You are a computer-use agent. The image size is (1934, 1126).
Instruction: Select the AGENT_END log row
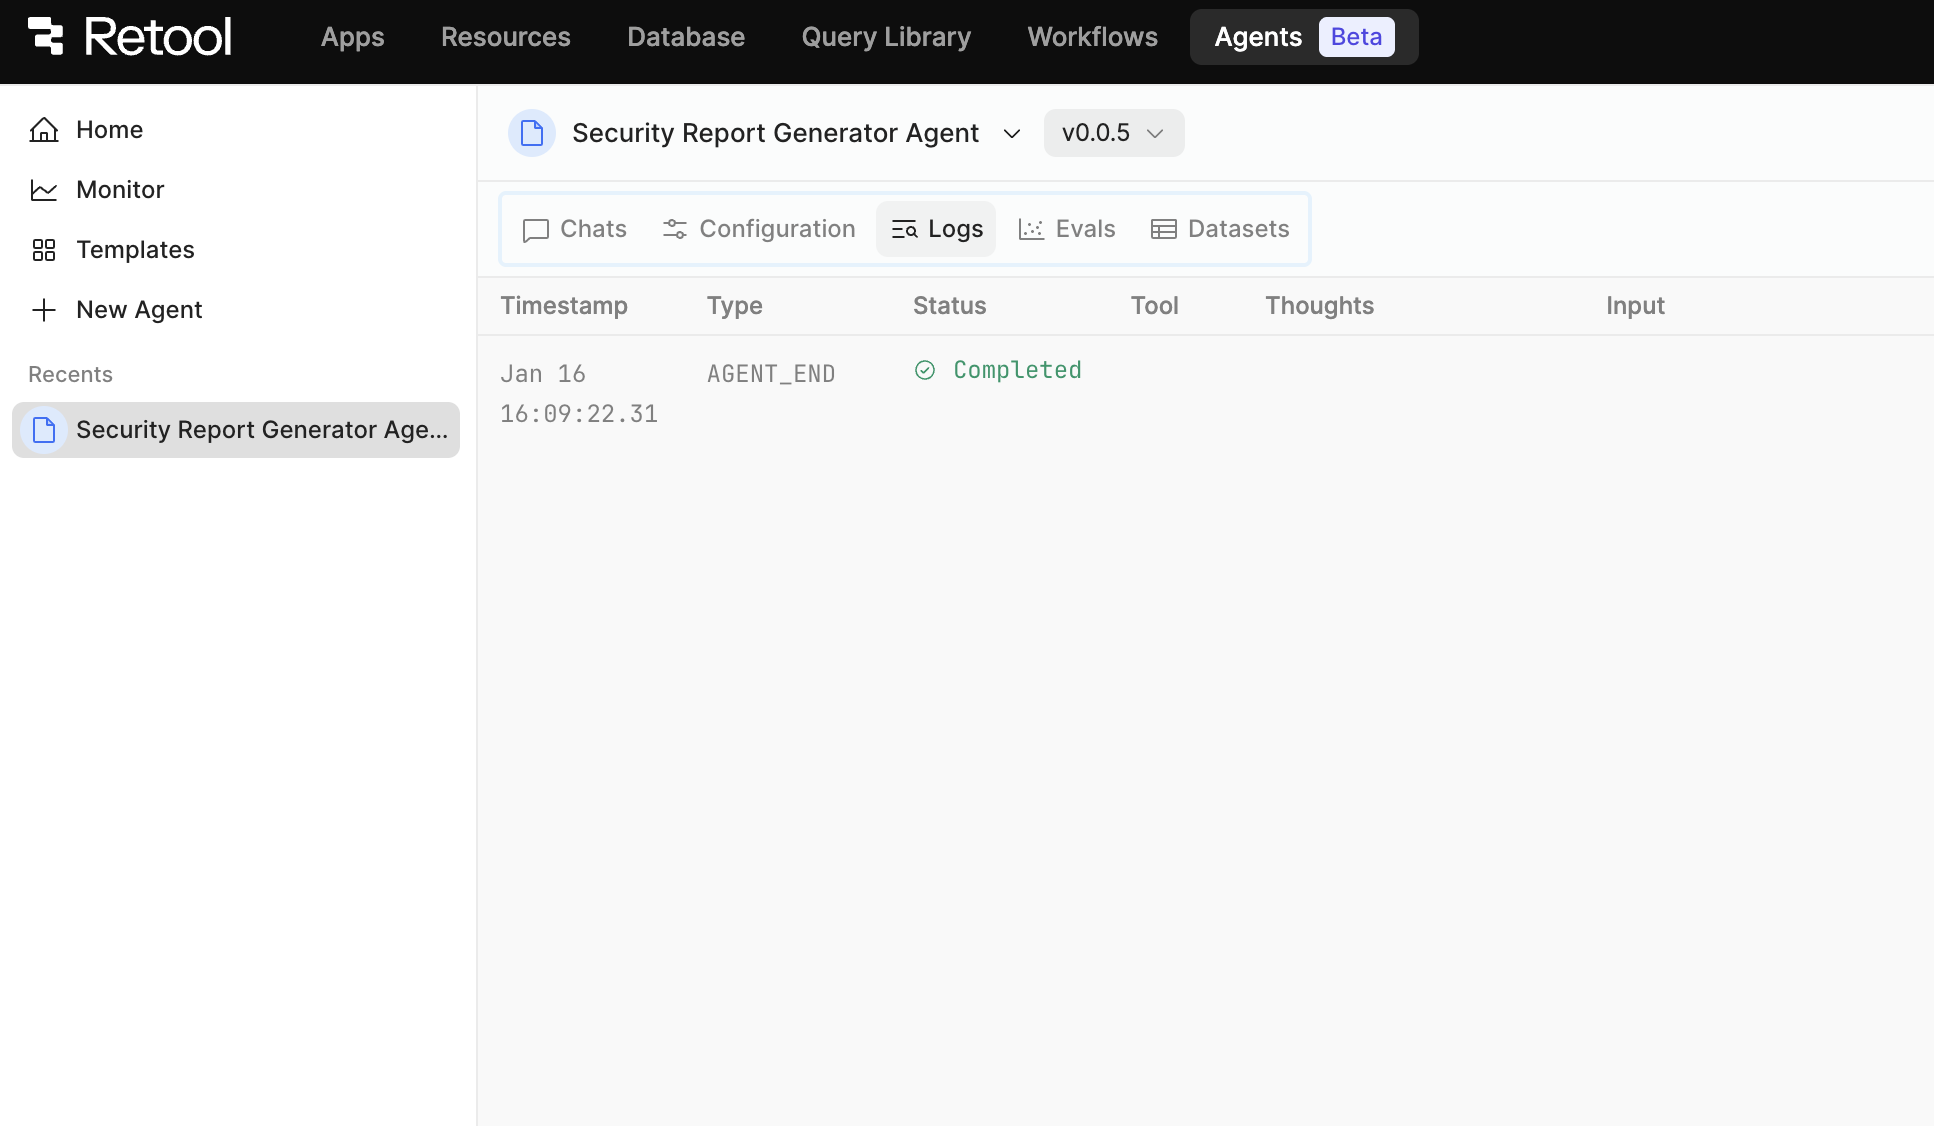pos(770,374)
